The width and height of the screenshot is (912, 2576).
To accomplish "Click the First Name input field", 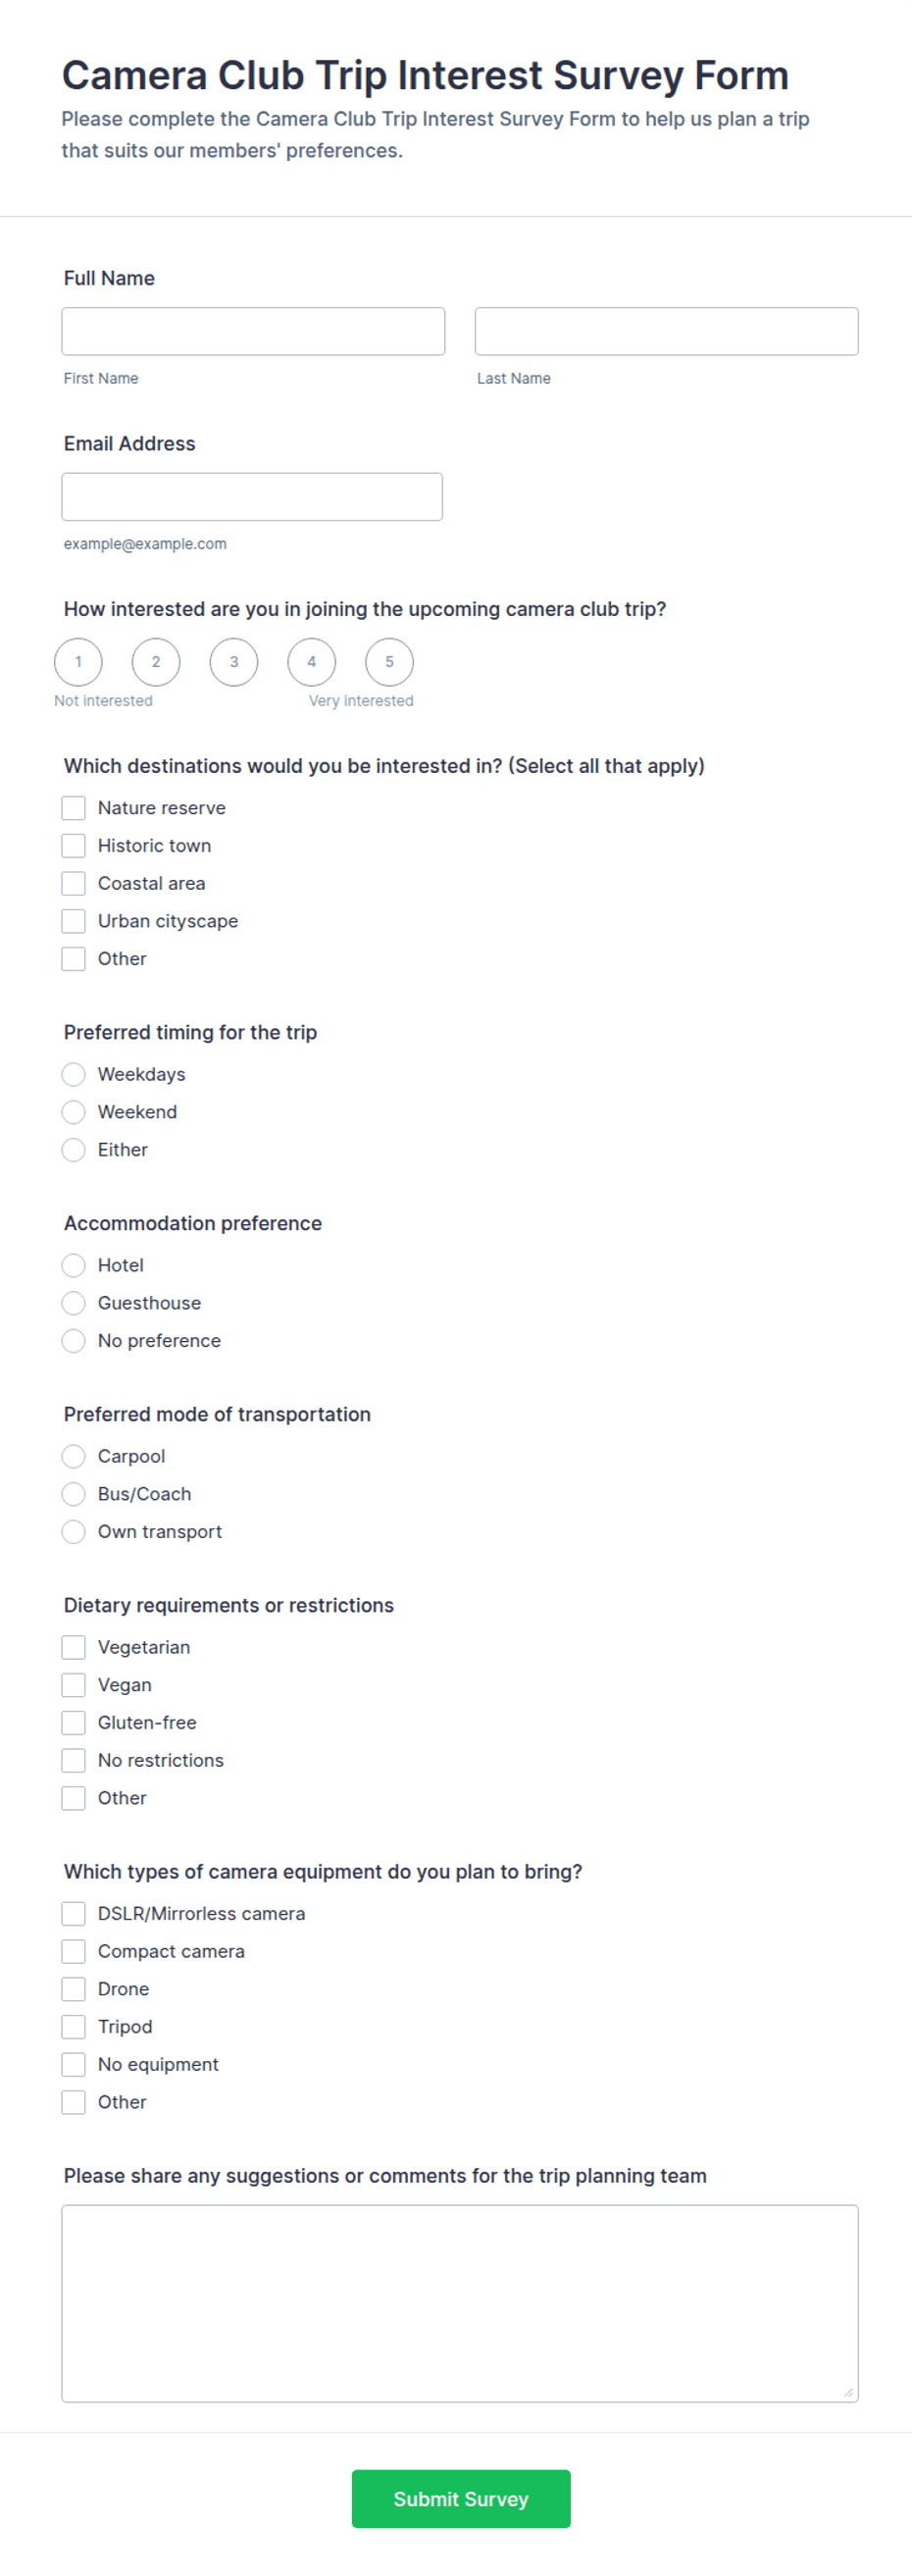I will click(x=253, y=331).
